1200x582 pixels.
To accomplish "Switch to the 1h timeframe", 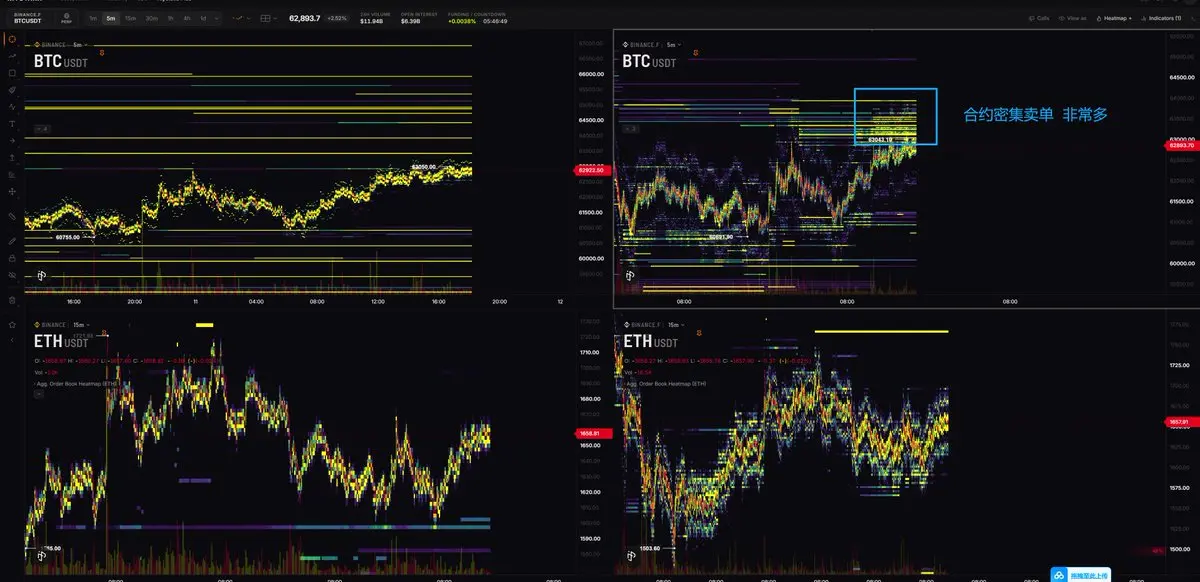I will coord(170,18).
